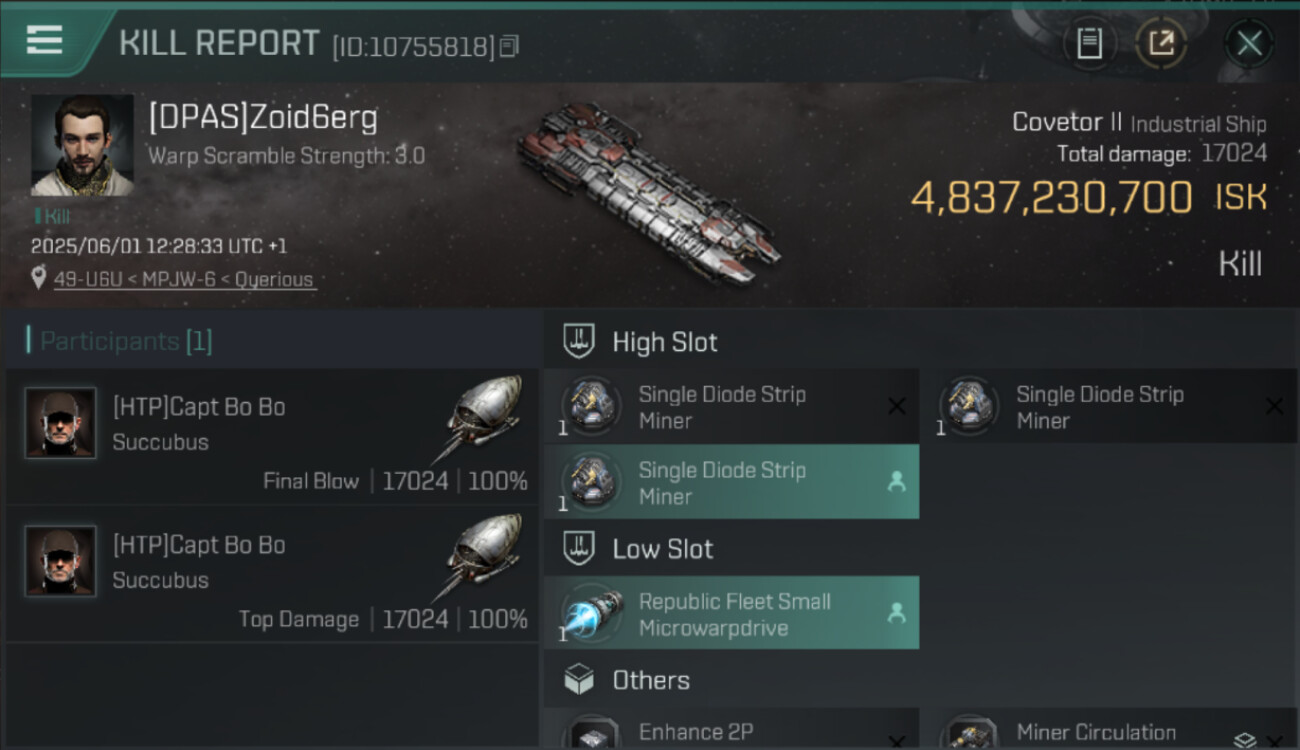Screen dimensions: 1300x750
Task: Select the High Slot section header
Action: click(x=665, y=342)
